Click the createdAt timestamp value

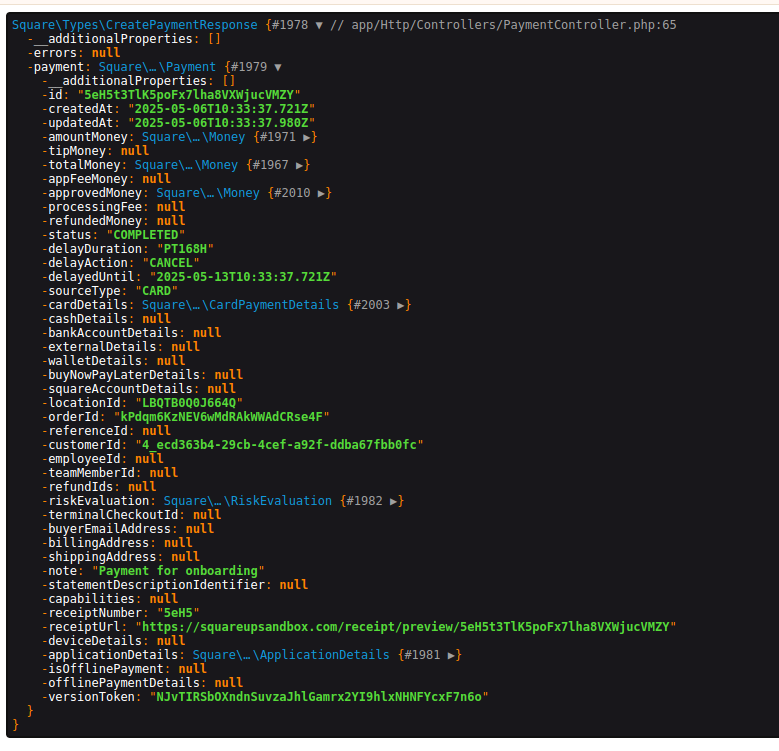tap(222, 109)
